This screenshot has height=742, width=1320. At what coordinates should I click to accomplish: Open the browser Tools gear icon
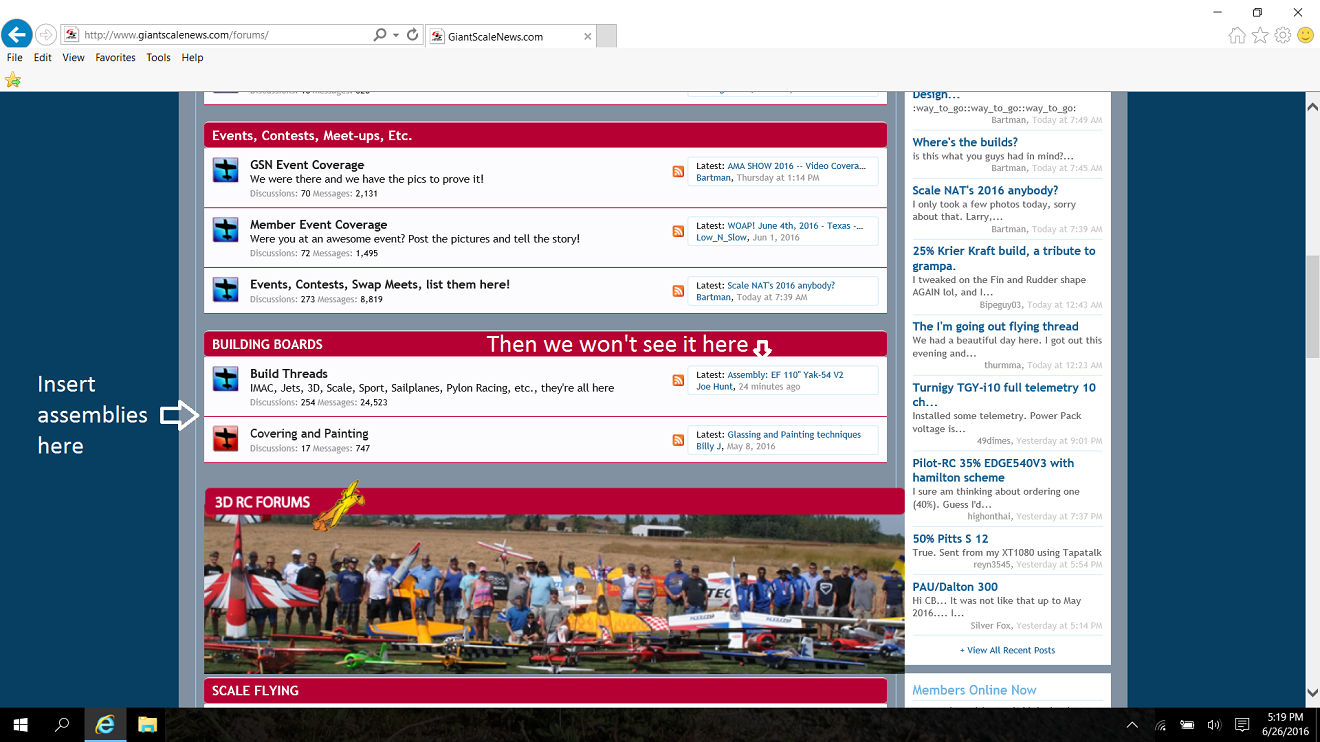pos(1283,35)
